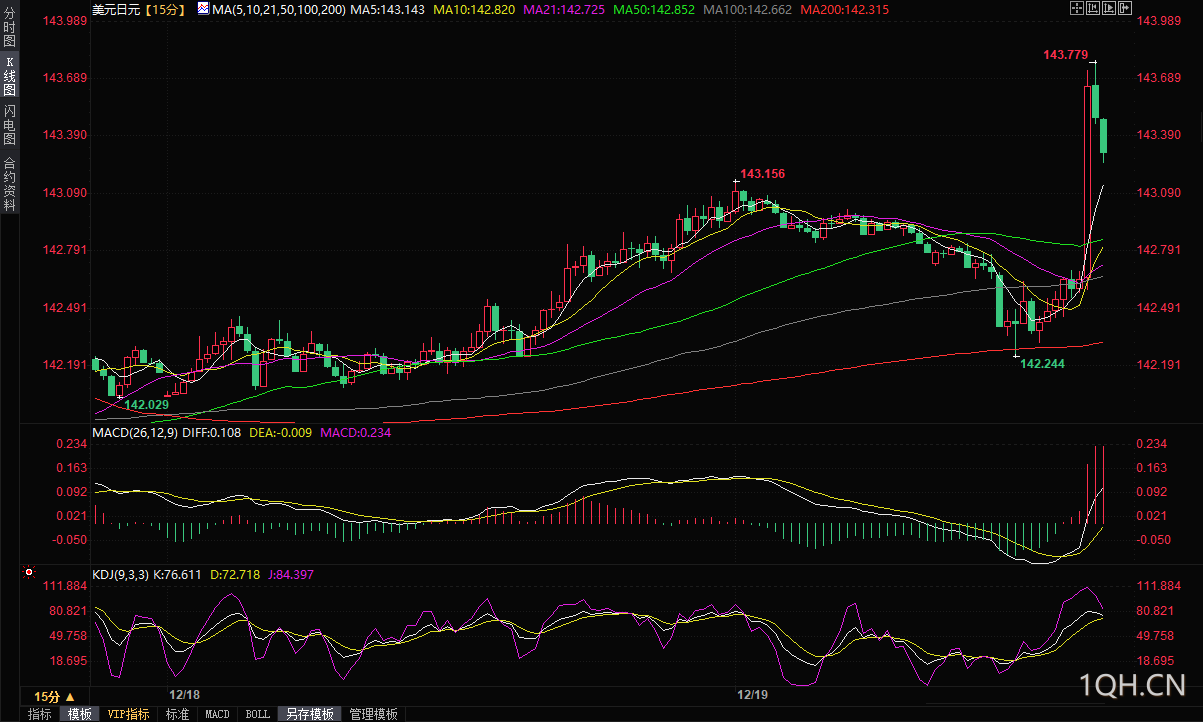Apply the 标准 template
Image resolution: width=1203 pixels, height=722 pixels.
(177, 714)
